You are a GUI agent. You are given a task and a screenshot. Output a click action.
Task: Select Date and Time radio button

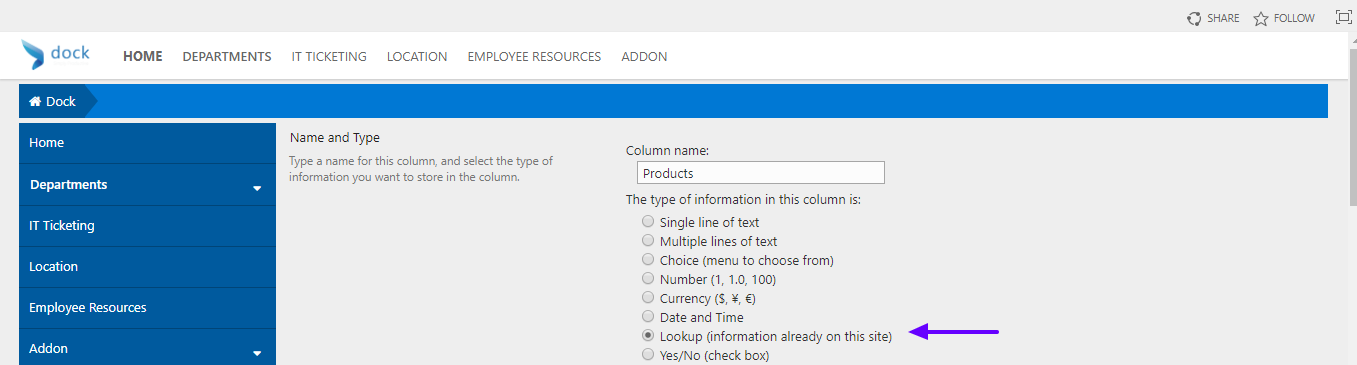click(x=649, y=317)
